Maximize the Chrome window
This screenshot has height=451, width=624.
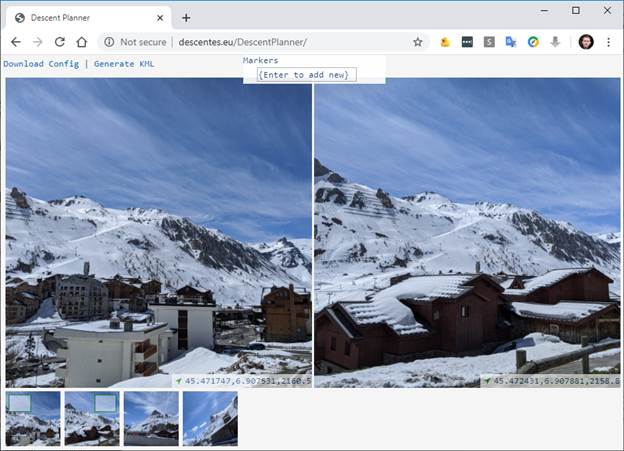[x=576, y=10]
